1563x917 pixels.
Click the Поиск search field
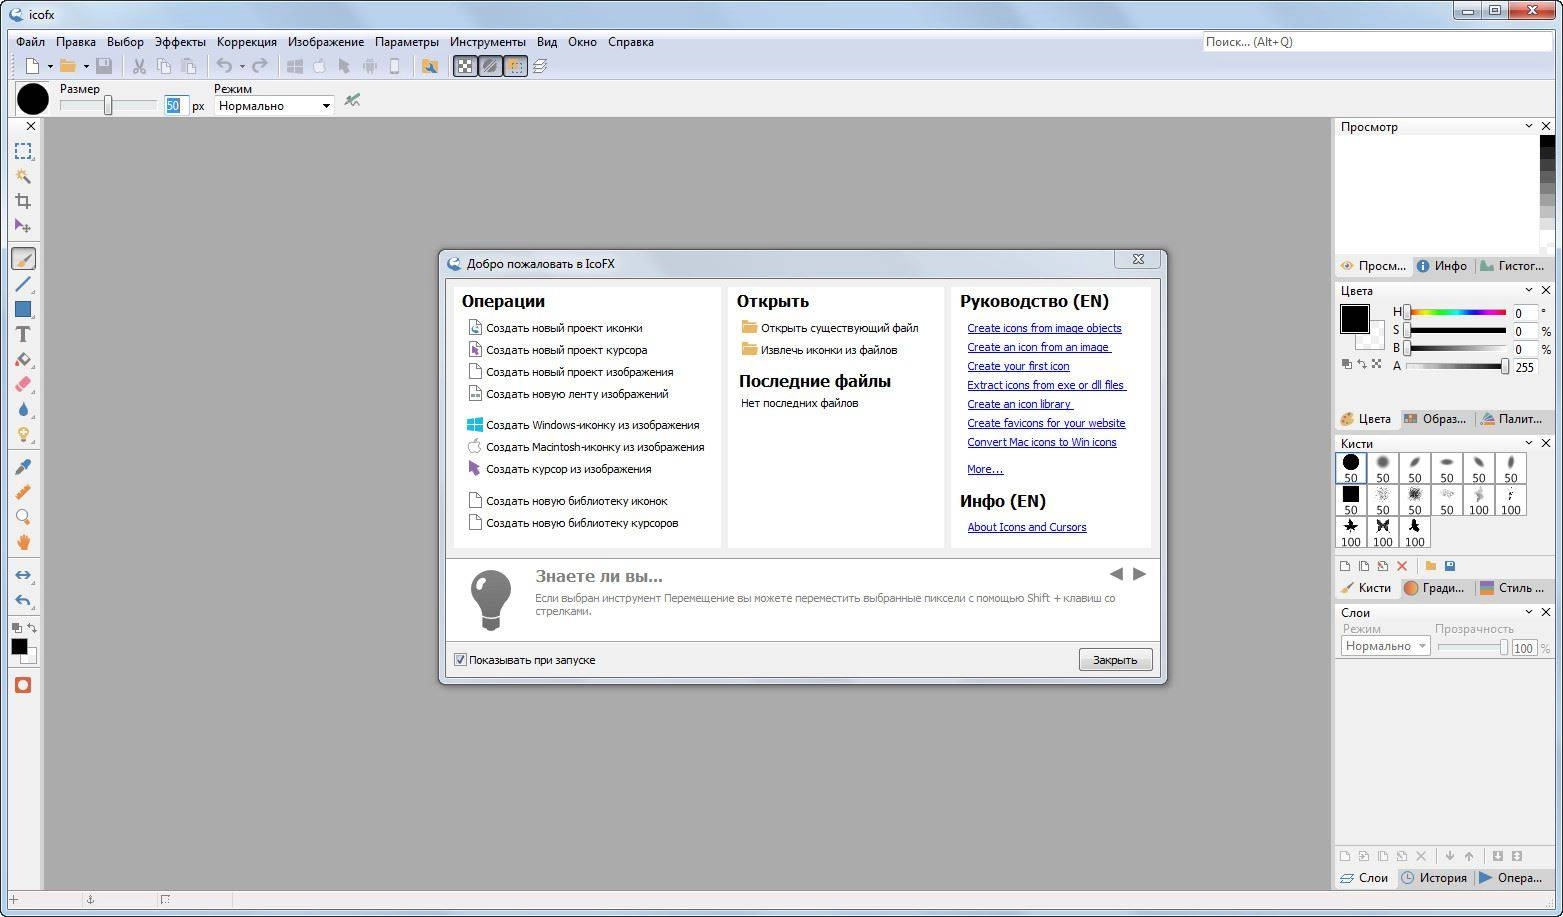click(1377, 42)
